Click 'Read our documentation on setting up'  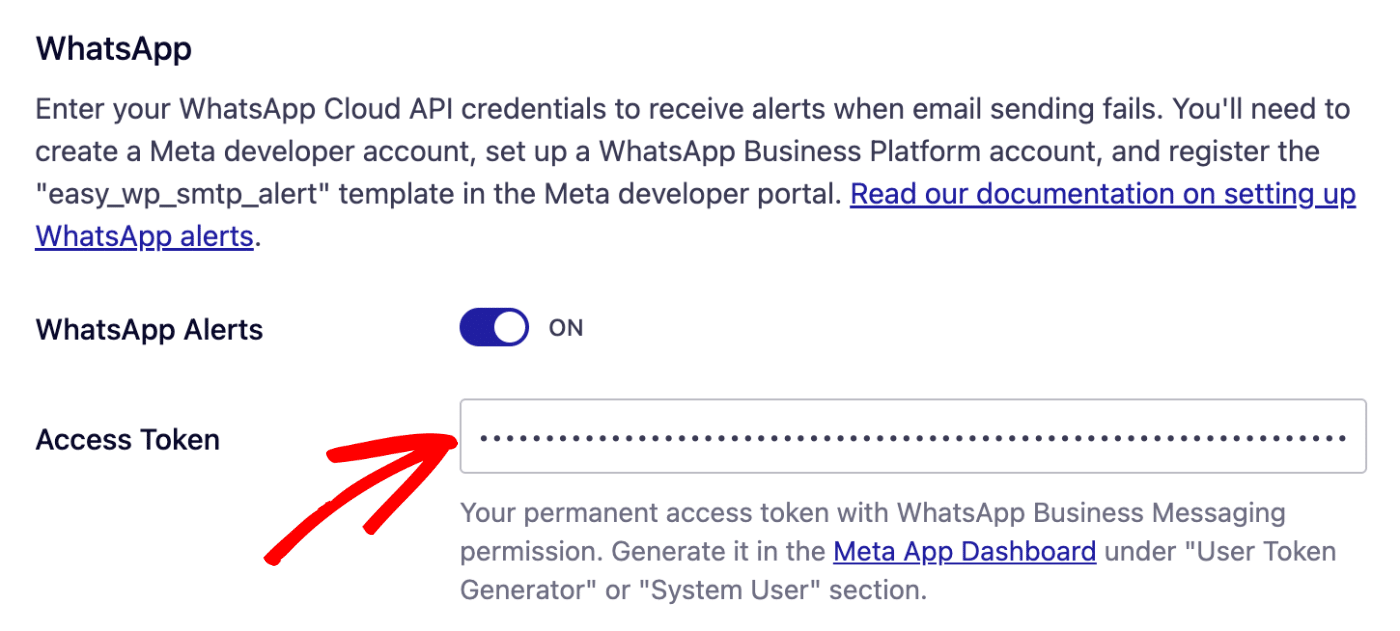click(1100, 193)
